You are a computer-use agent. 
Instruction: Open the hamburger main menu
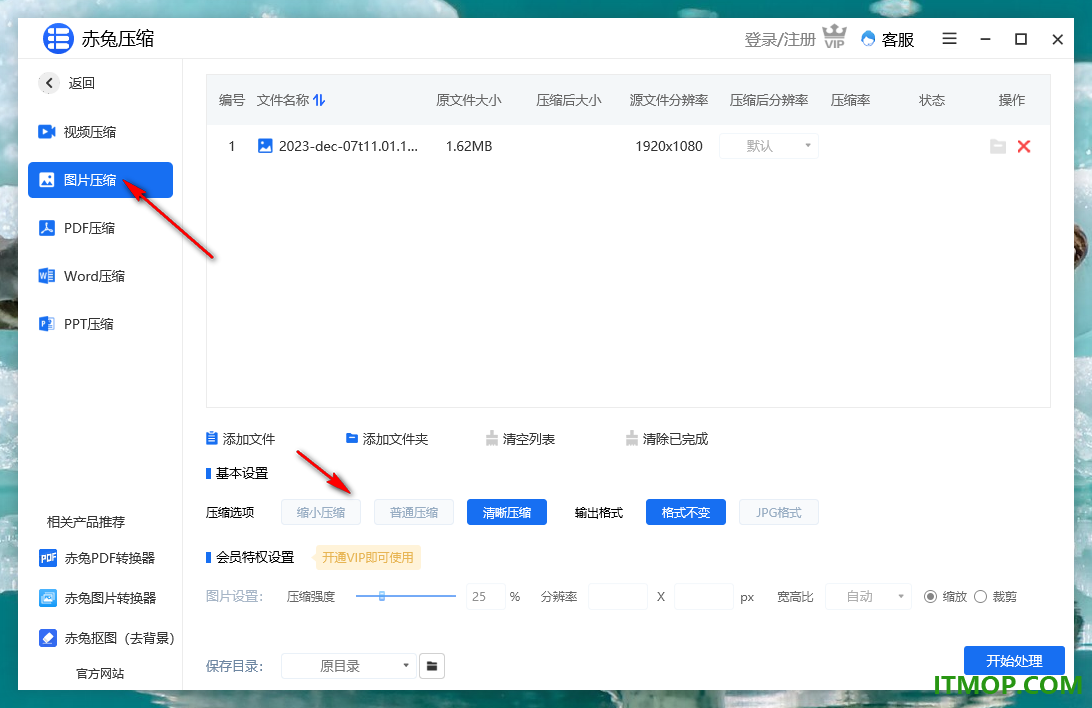pos(949,38)
